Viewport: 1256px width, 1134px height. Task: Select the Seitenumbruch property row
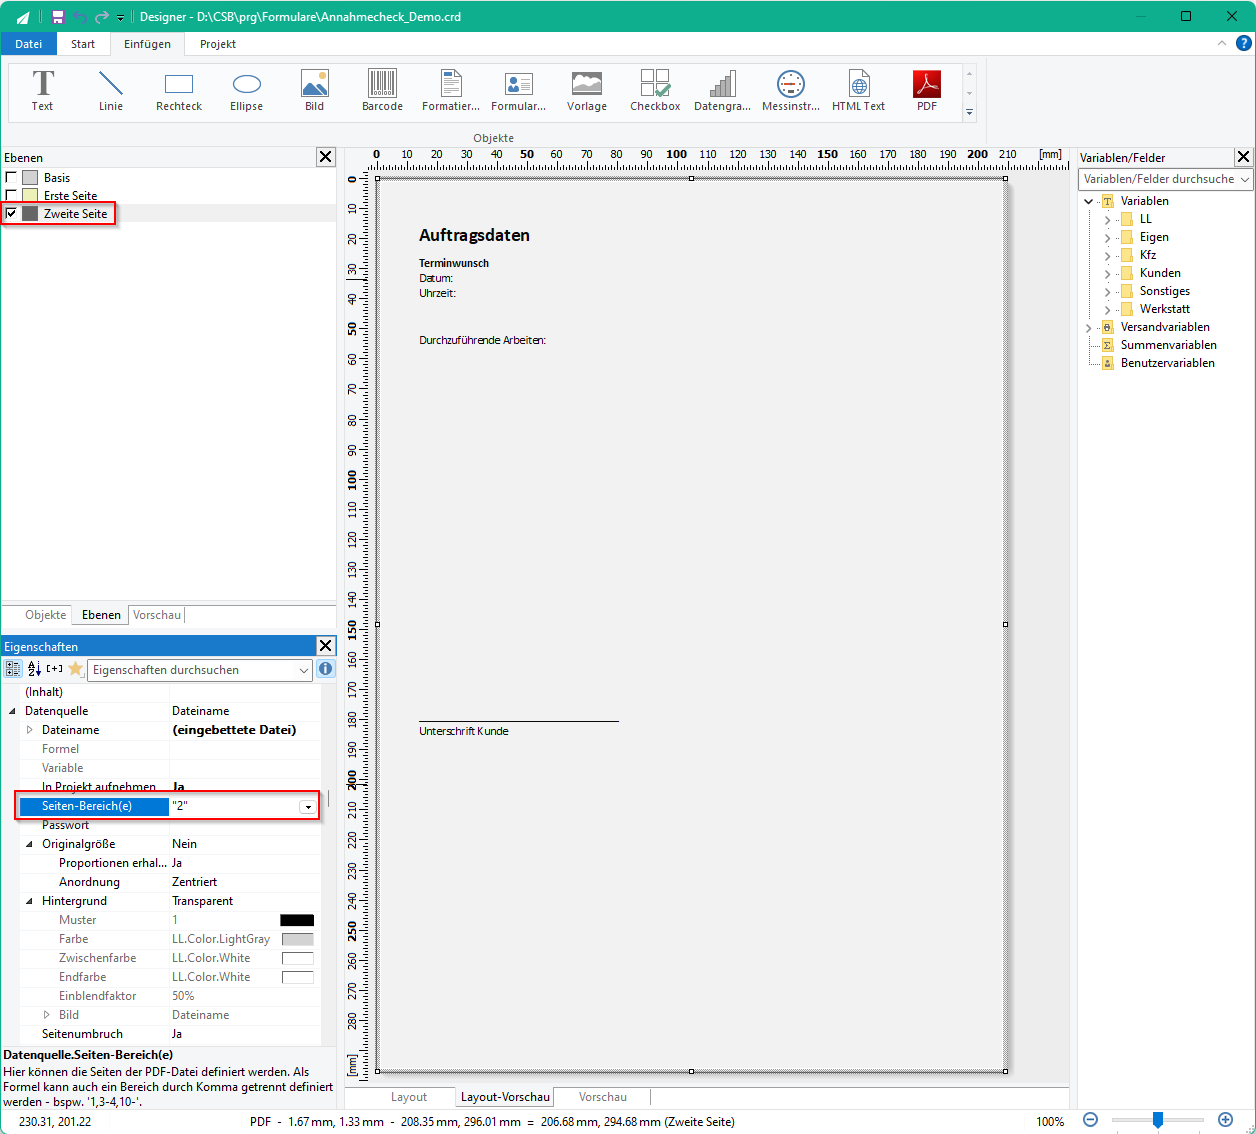click(x=170, y=1034)
